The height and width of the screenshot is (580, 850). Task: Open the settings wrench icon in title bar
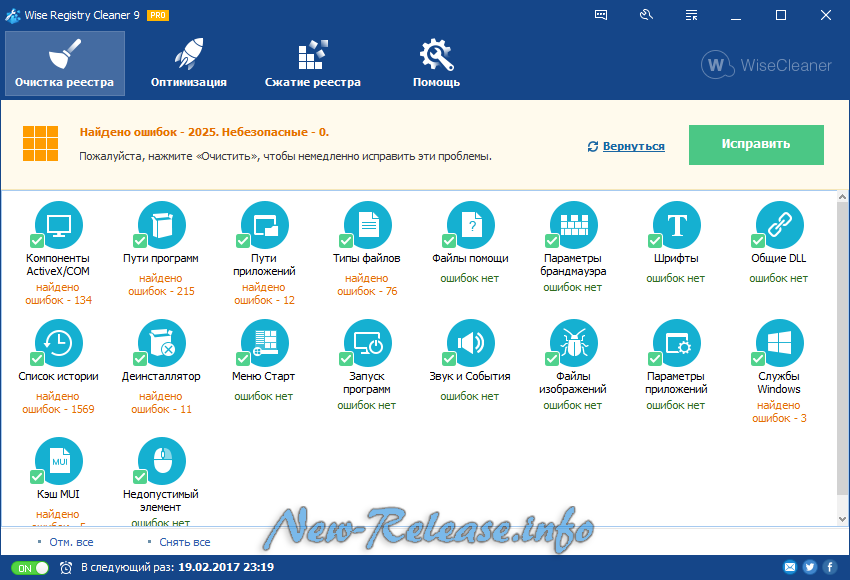(x=646, y=15)
